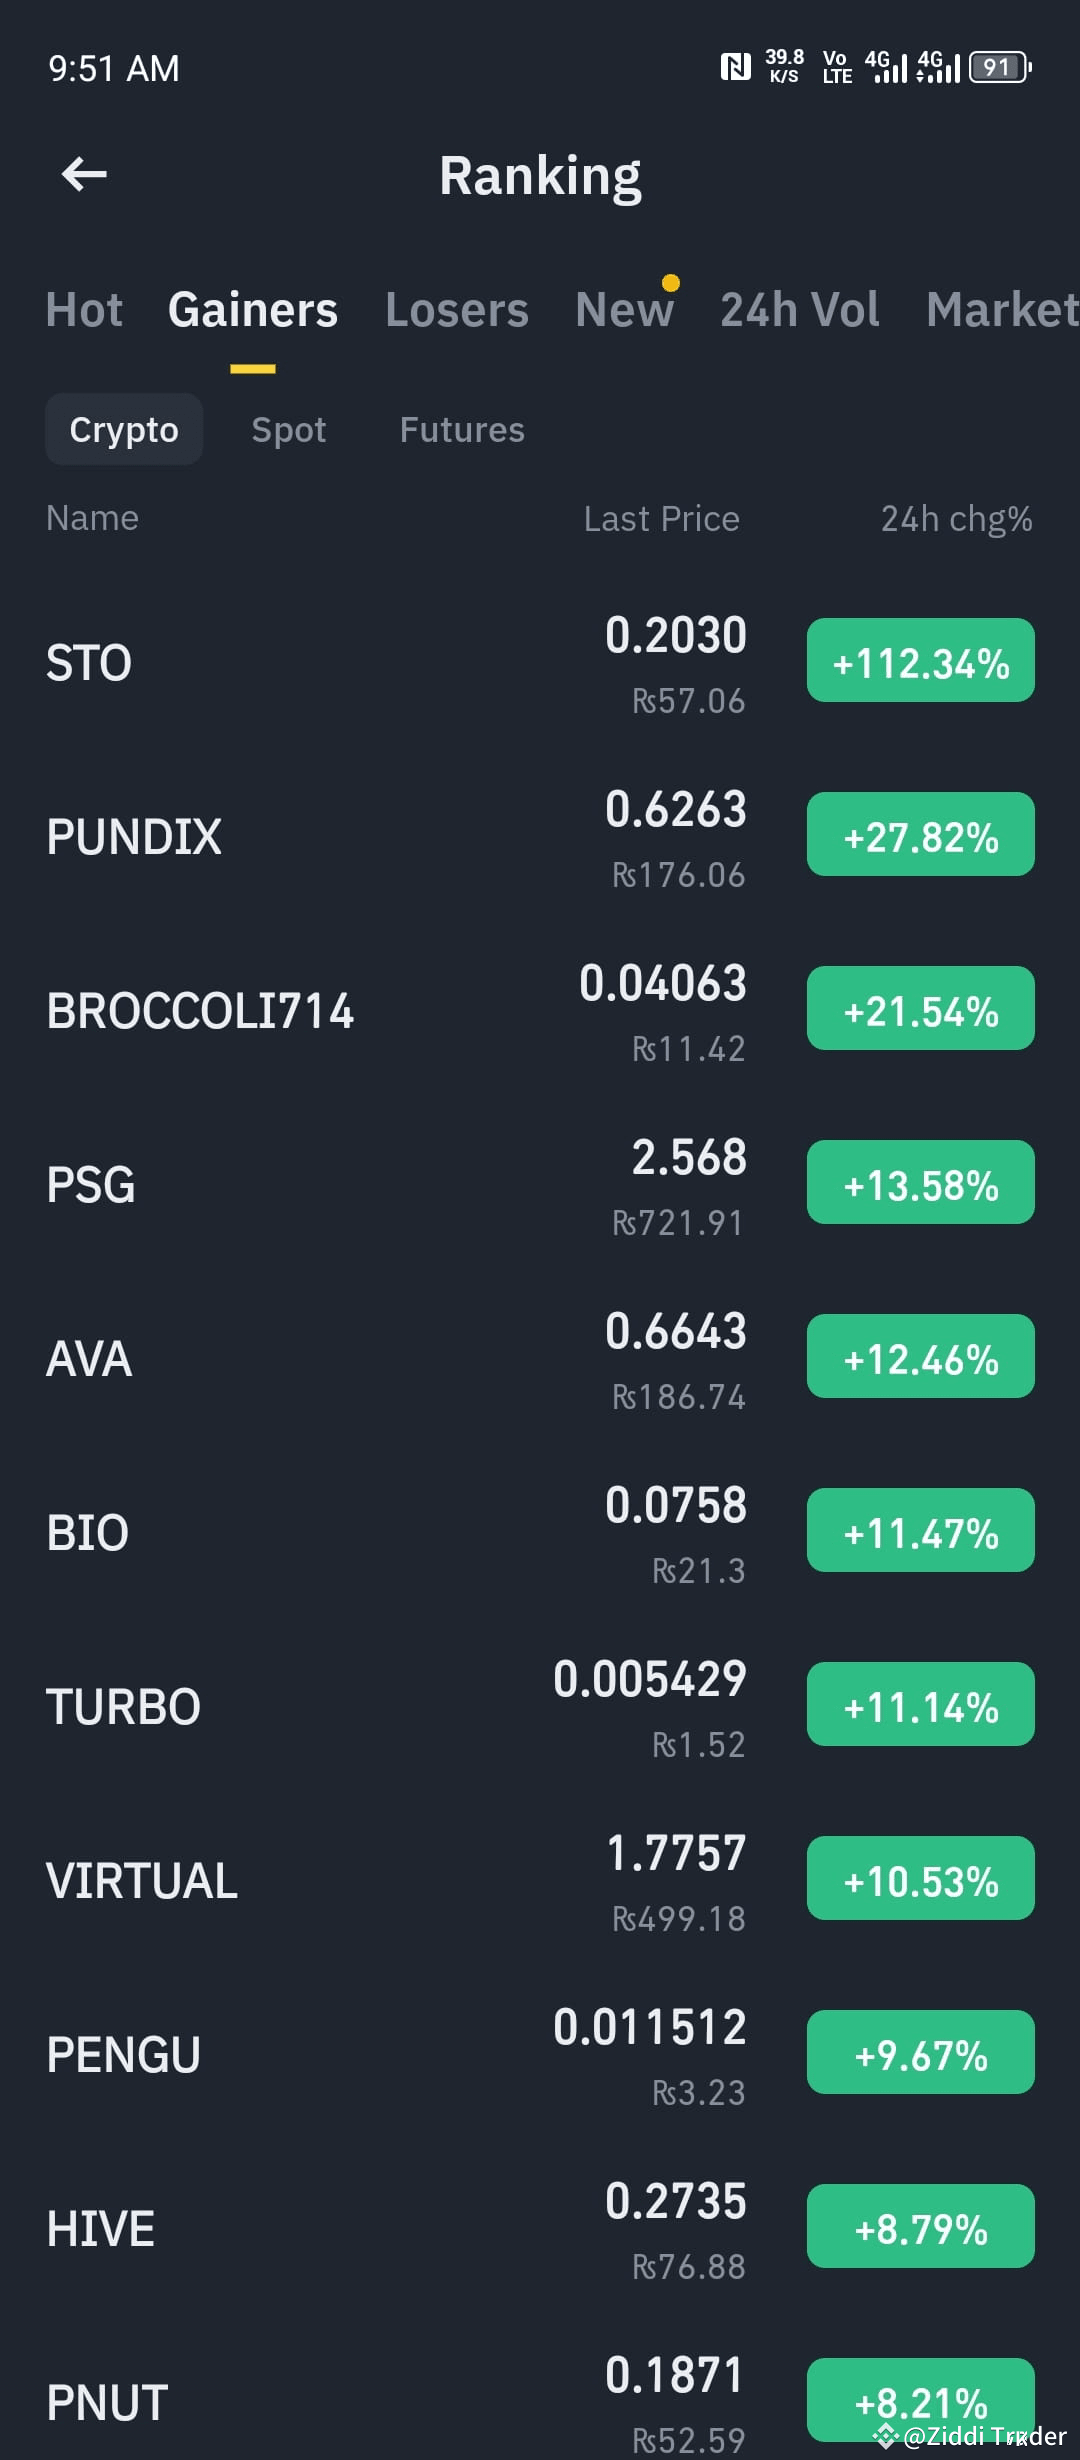The height and width of the screenshot is (2460, 1080).
Task: Sort by the 24h chg% column
Action: point(956,519)
